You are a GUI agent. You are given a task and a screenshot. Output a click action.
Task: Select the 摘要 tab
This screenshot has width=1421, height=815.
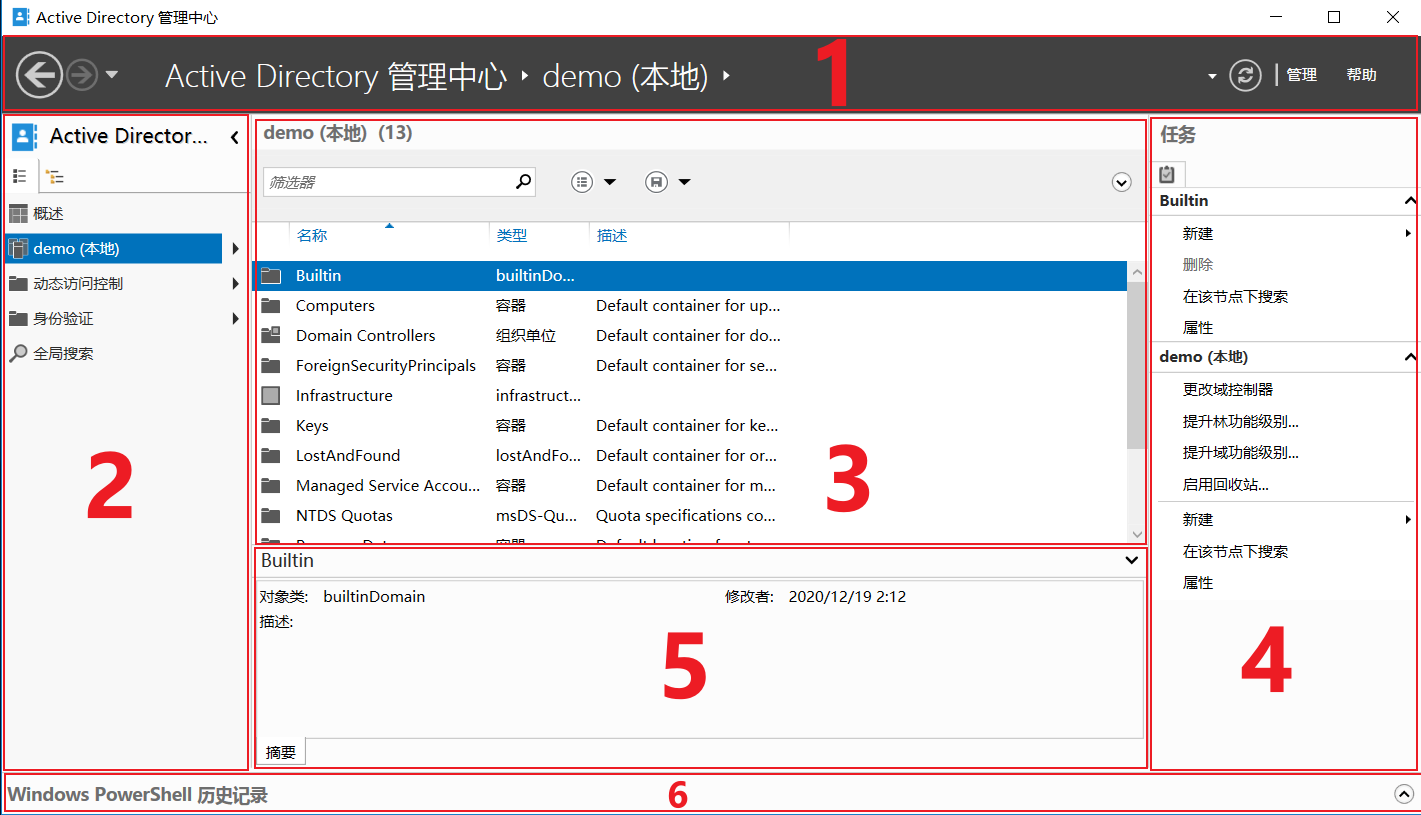coord(281,753)
